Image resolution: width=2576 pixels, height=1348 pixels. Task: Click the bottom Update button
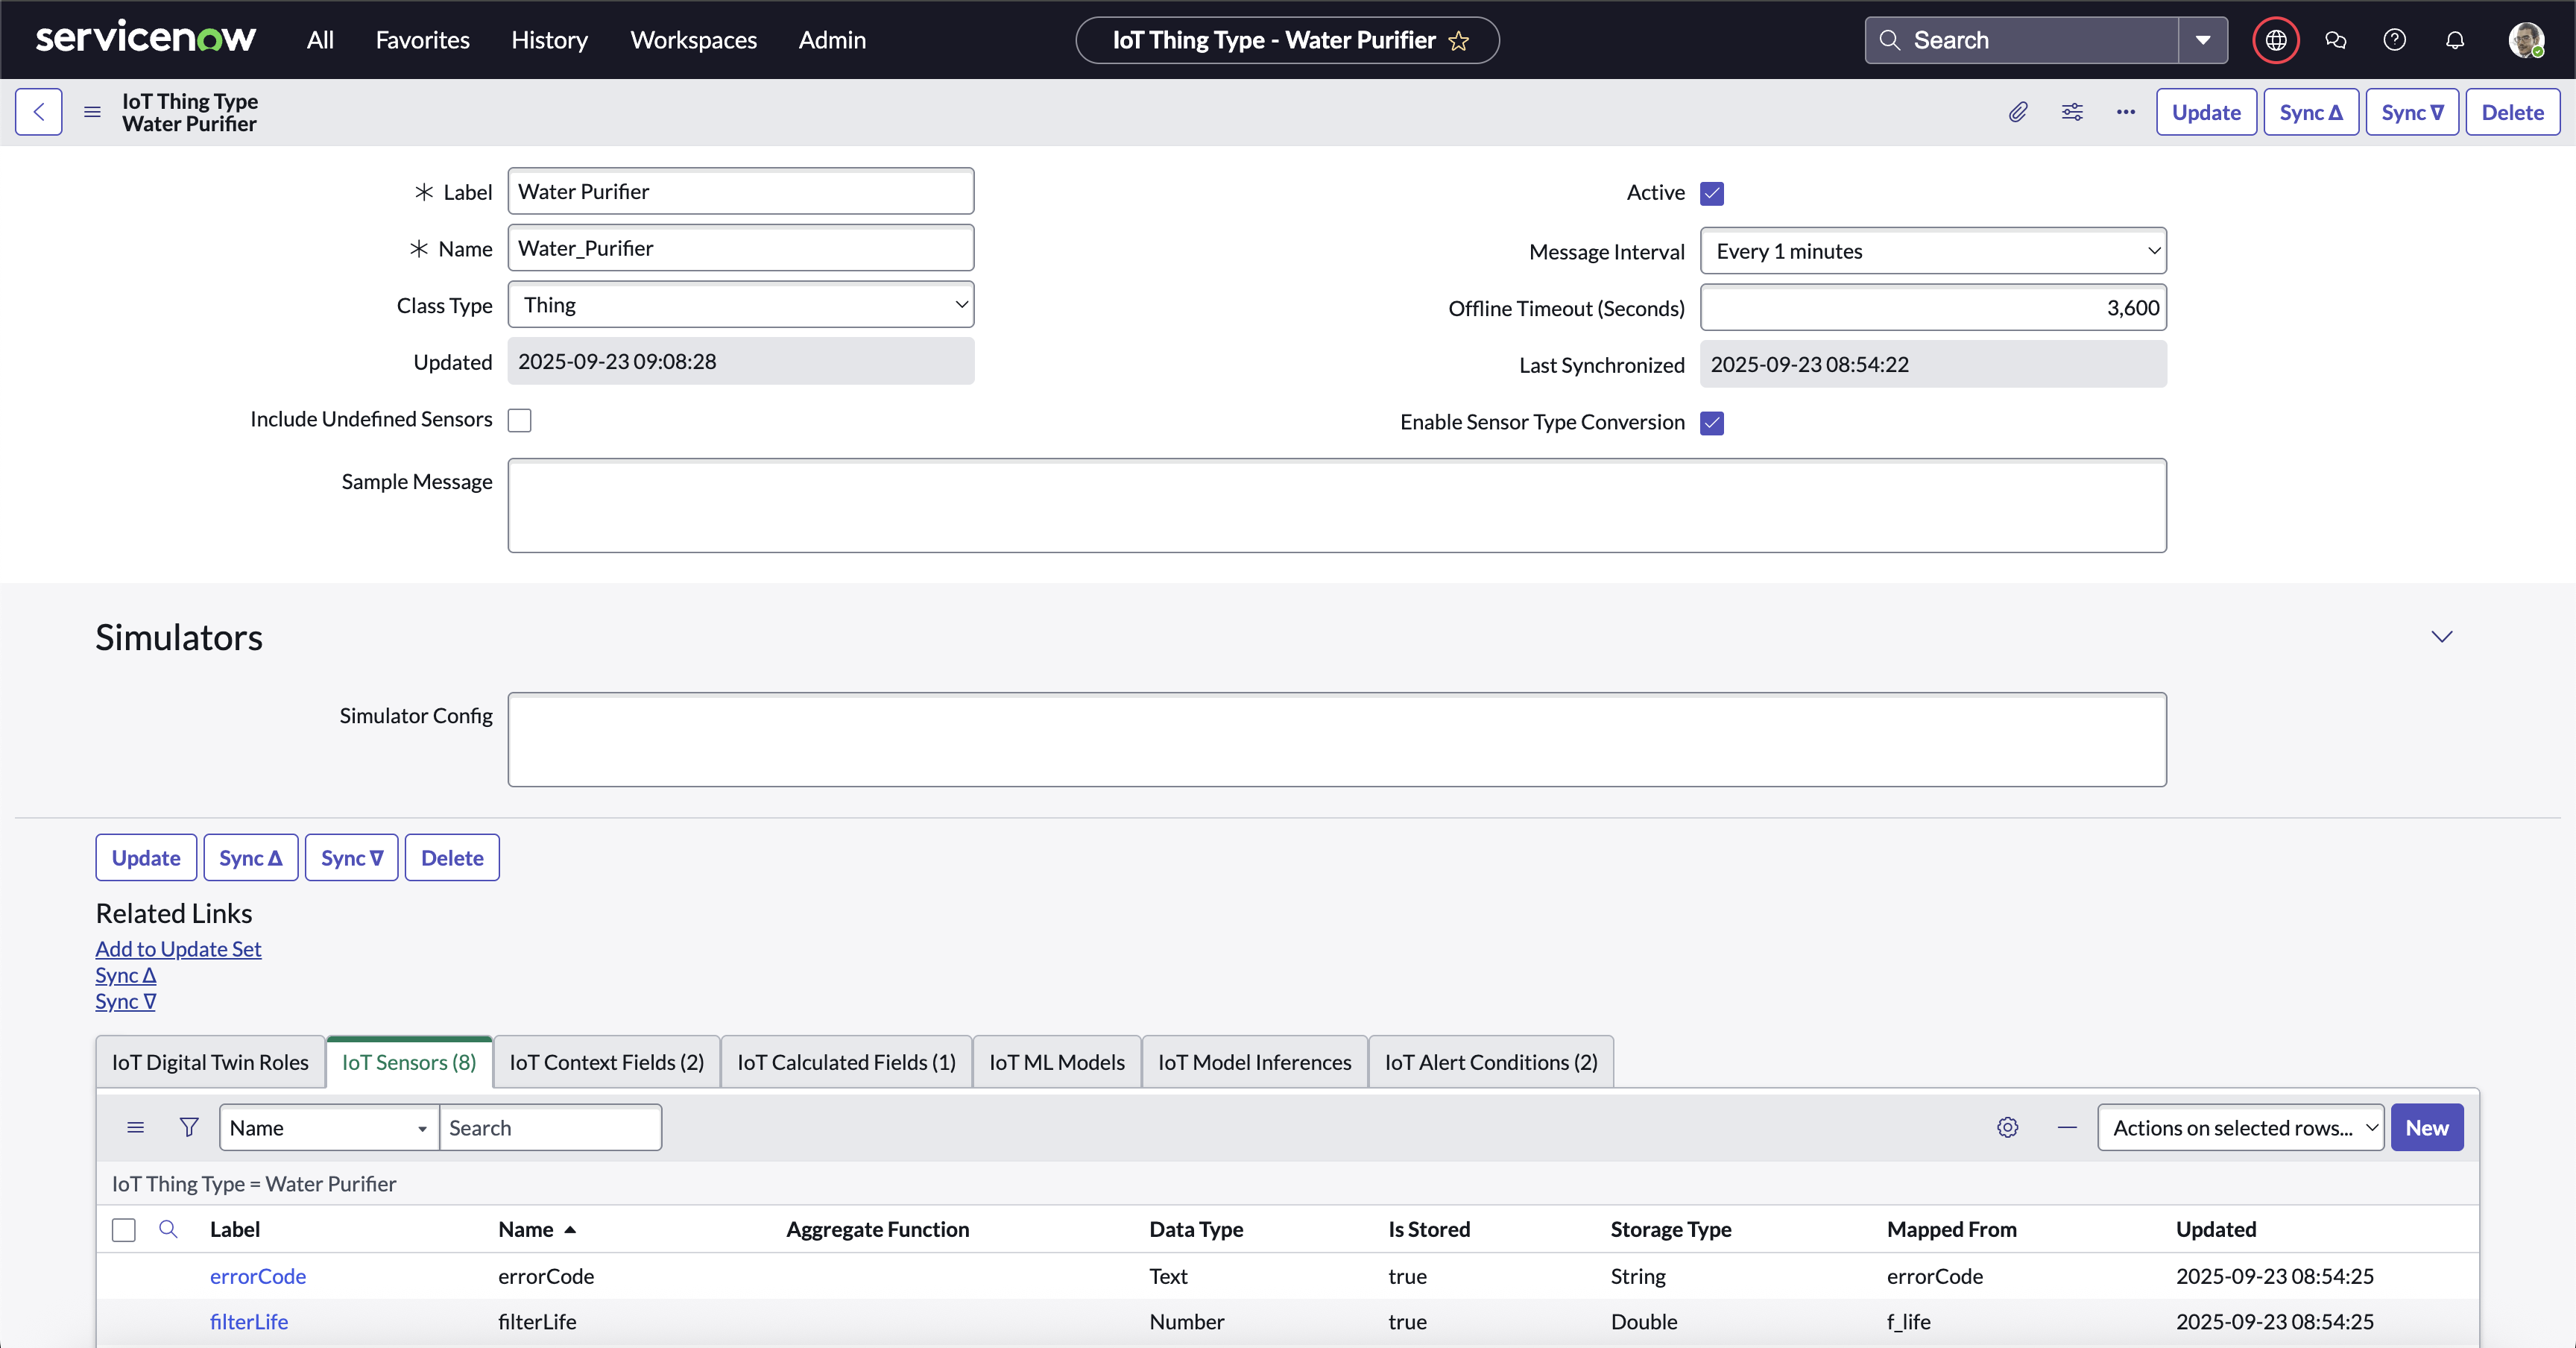(146, 857)
